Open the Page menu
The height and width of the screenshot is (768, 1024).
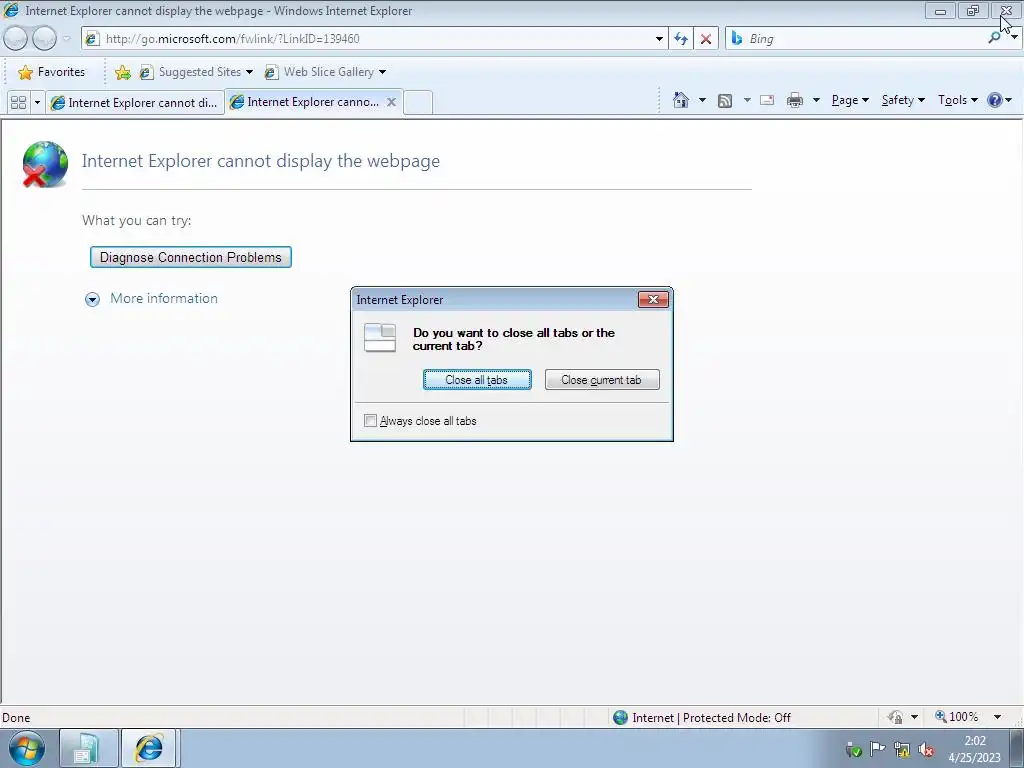click(850, 100)
